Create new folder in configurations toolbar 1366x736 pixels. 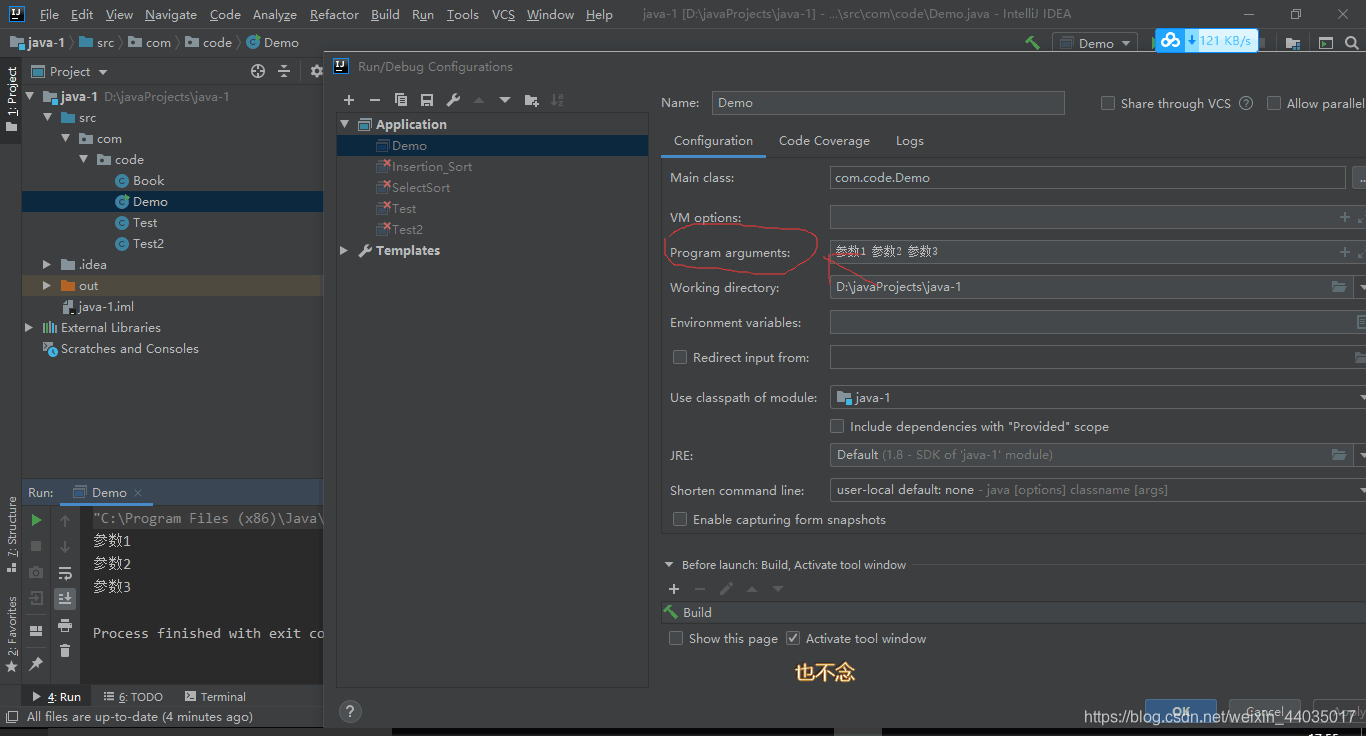531,100
